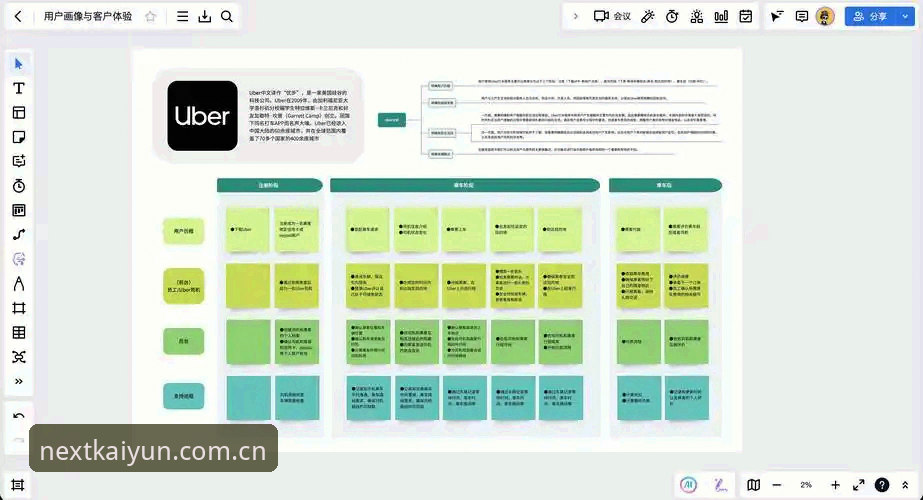Open search with the magnifier icon

click(227, 16)
